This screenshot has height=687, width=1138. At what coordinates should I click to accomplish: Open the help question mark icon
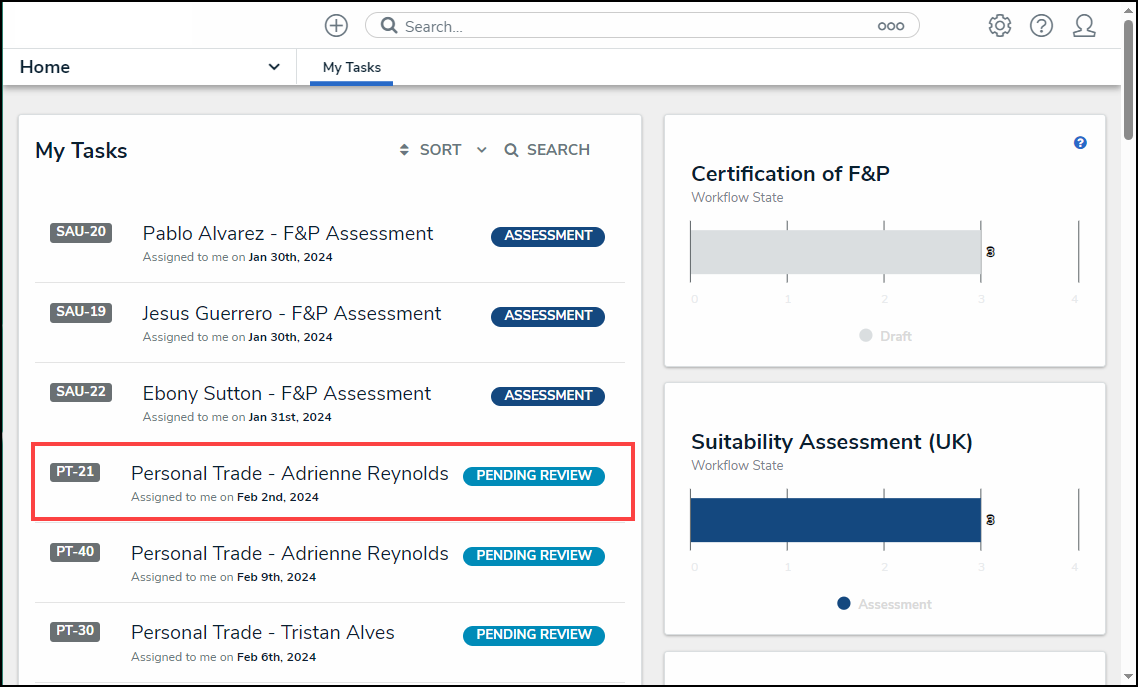(x=1041, y=26)
